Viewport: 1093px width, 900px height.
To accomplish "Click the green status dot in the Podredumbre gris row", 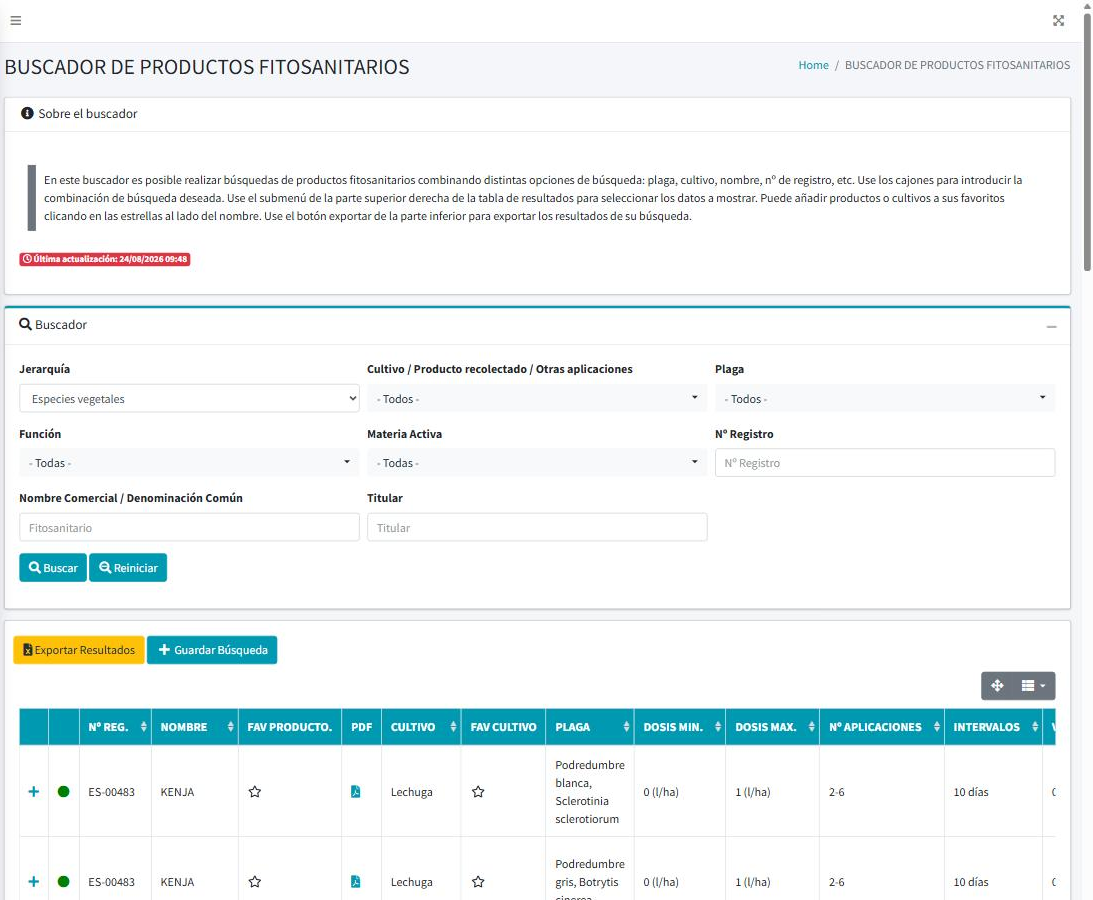I will [63, 882].
